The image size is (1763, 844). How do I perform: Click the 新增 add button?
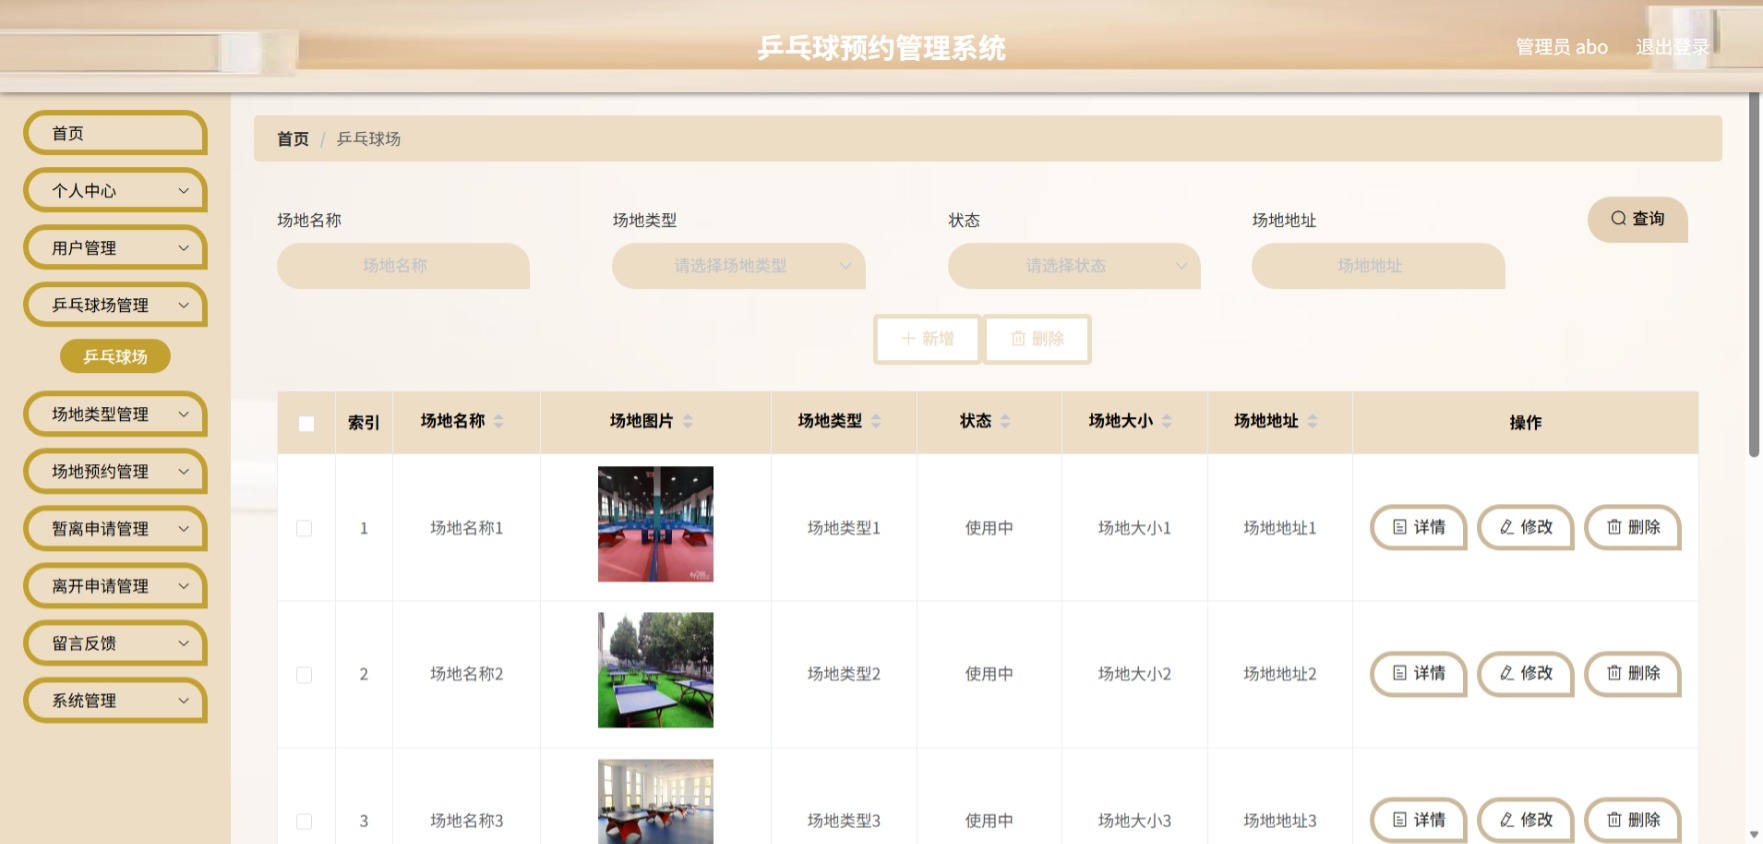927,339
